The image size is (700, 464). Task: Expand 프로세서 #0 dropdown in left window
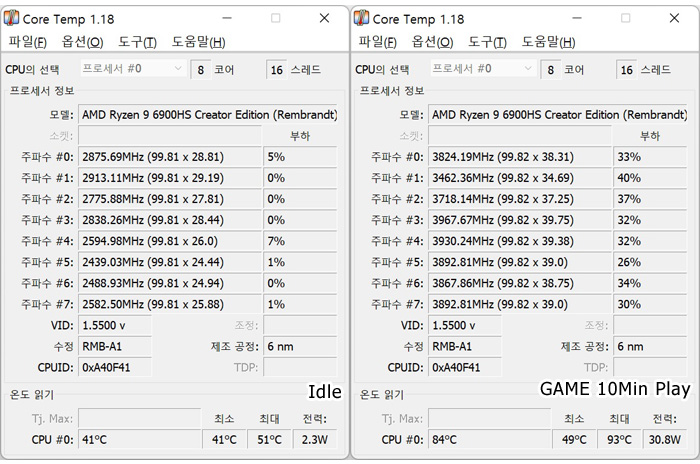[x=133, y=69]
